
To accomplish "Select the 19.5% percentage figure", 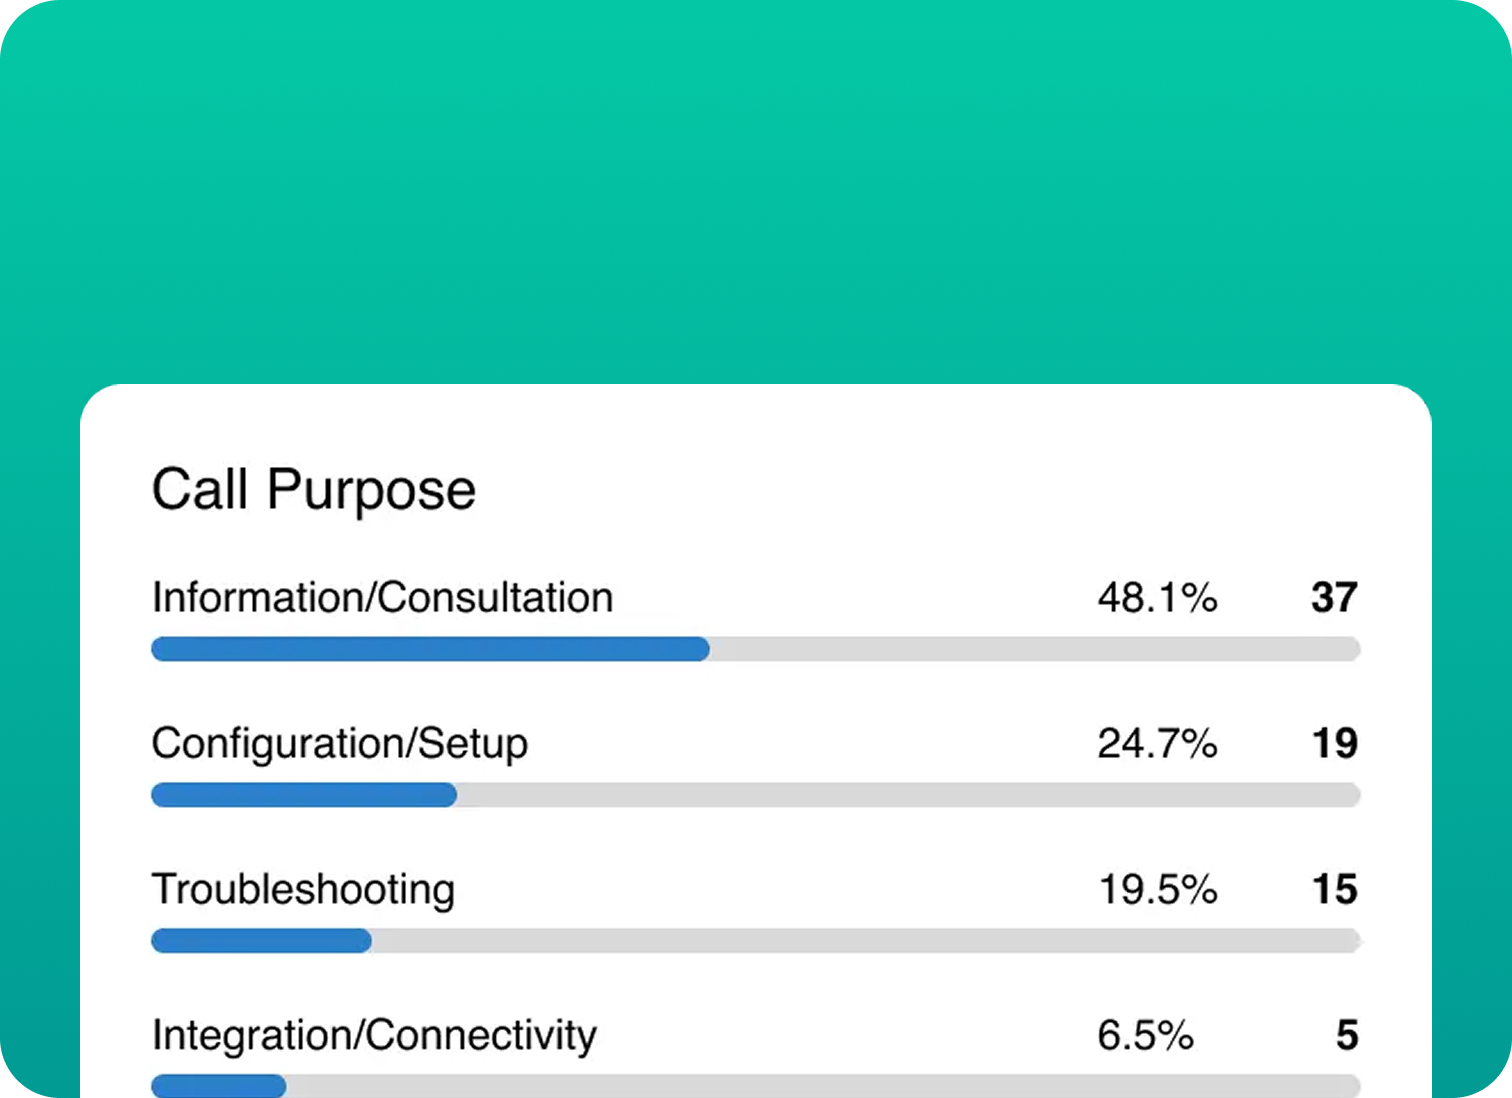I will tap(1157, 890).
